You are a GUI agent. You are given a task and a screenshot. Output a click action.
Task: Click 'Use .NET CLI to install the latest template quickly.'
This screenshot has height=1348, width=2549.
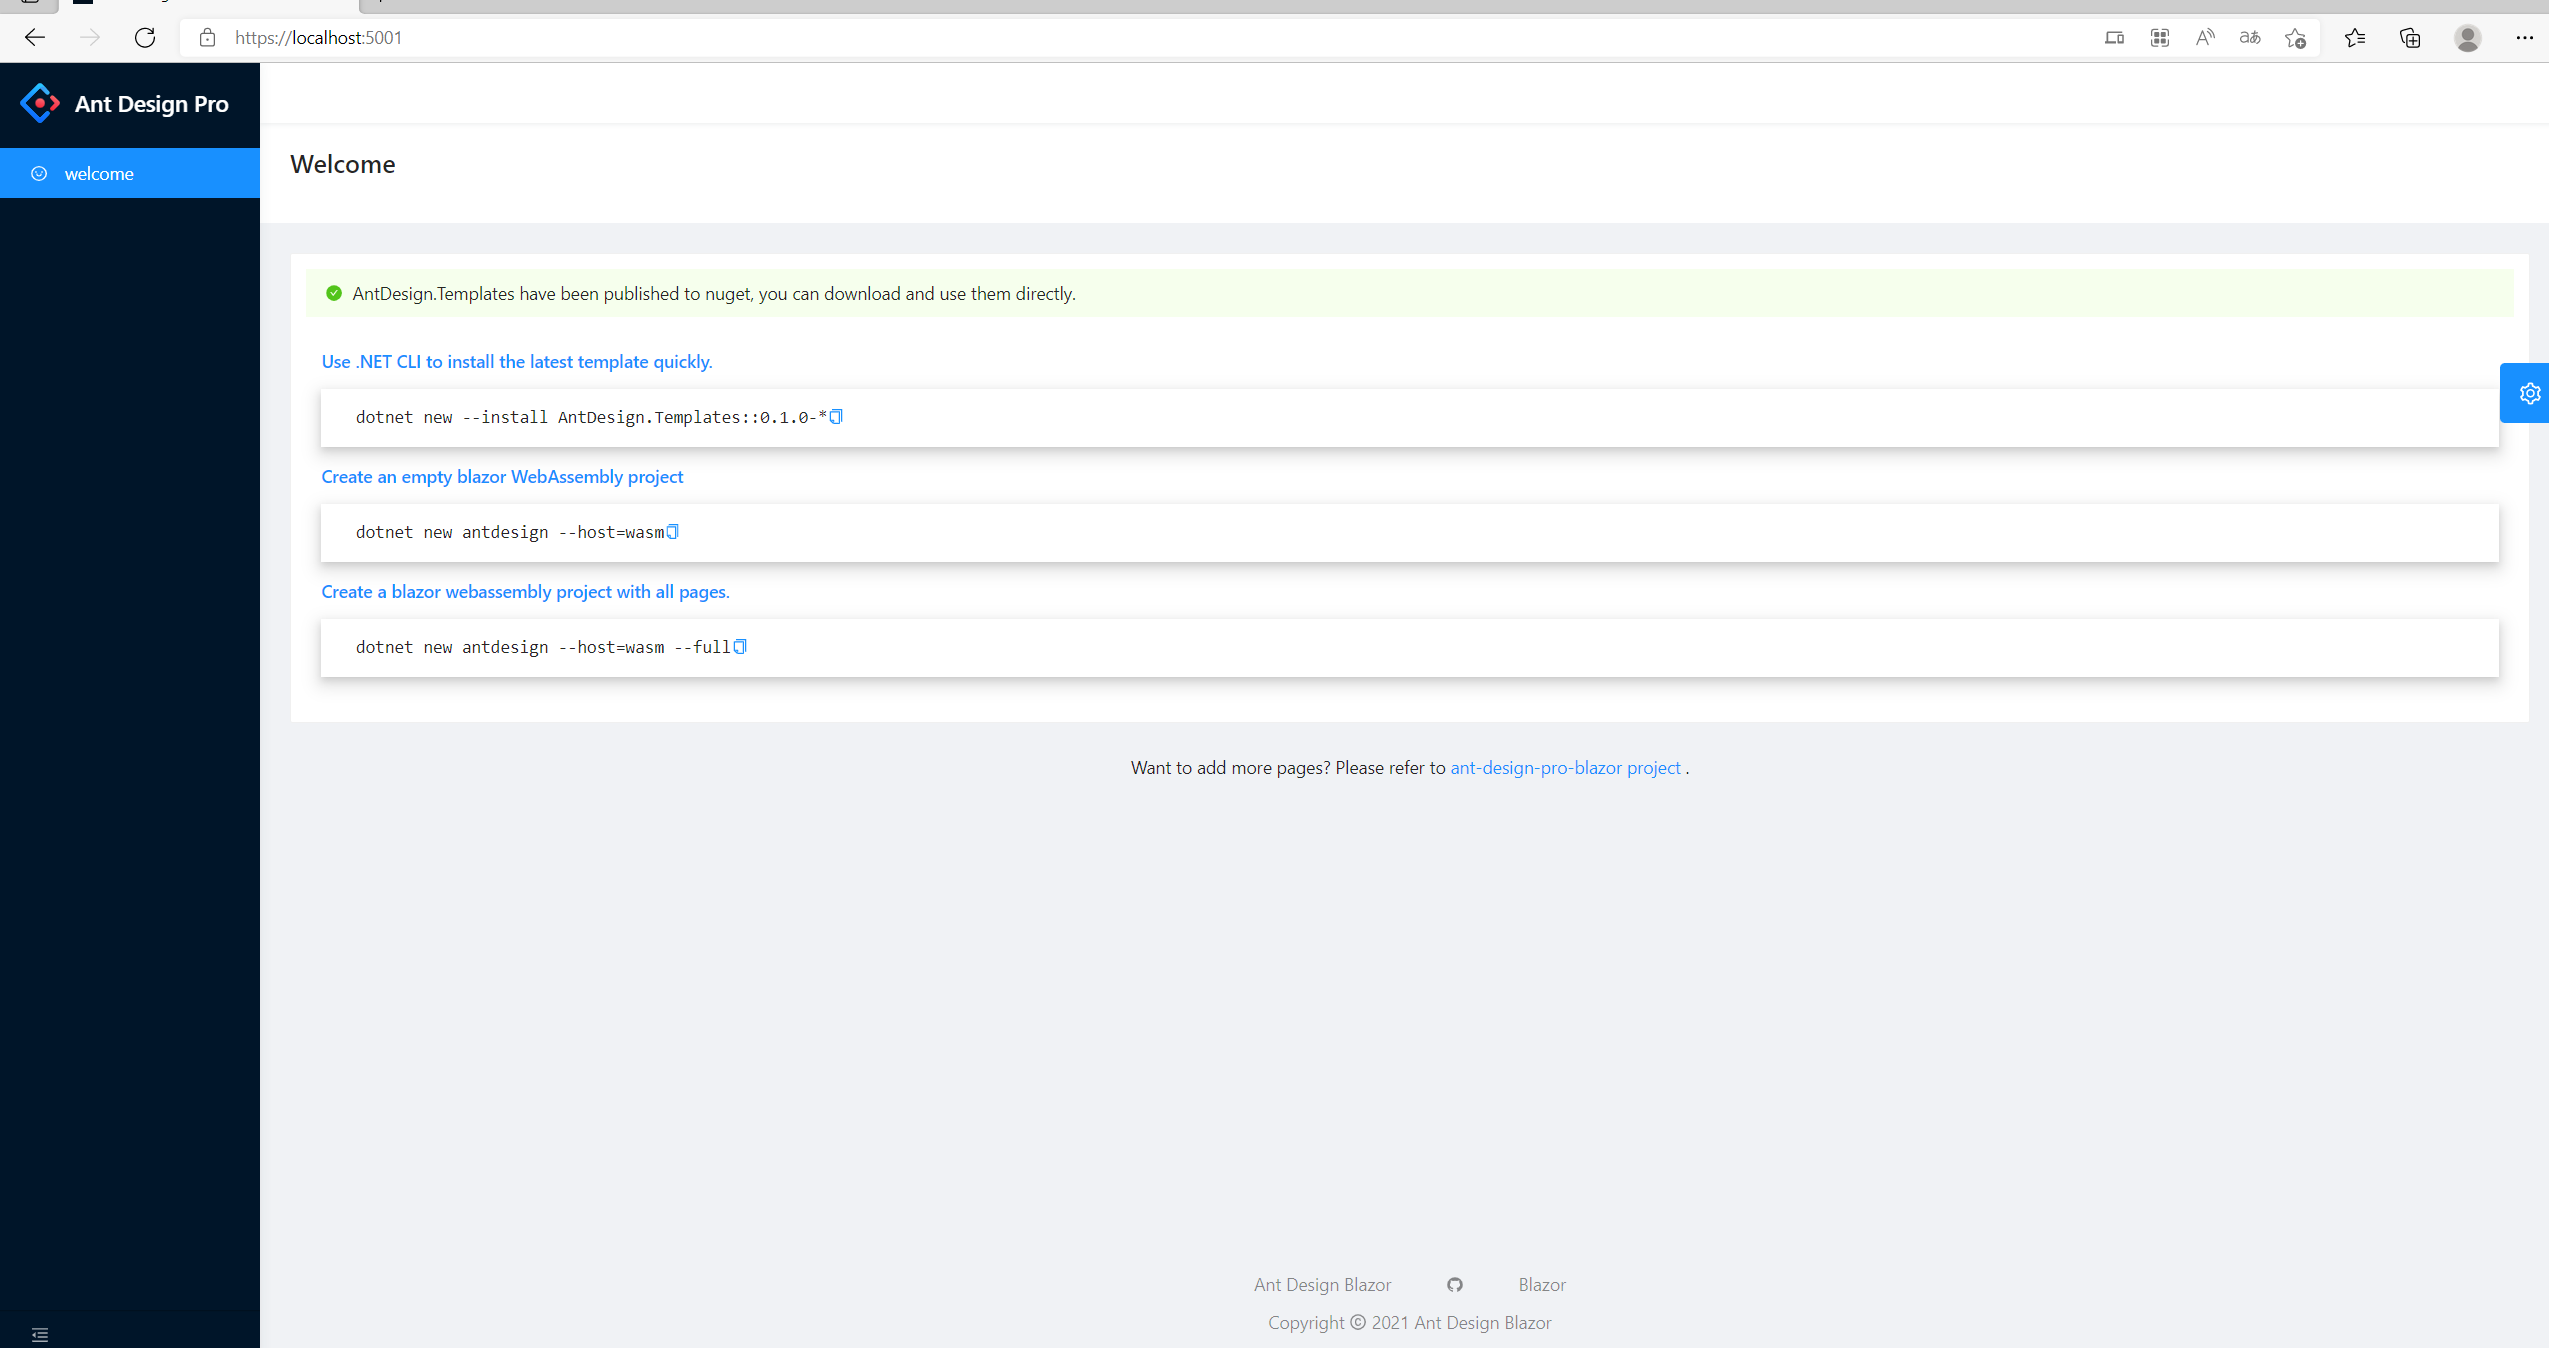pyautogui.click(x=517, y=362)
